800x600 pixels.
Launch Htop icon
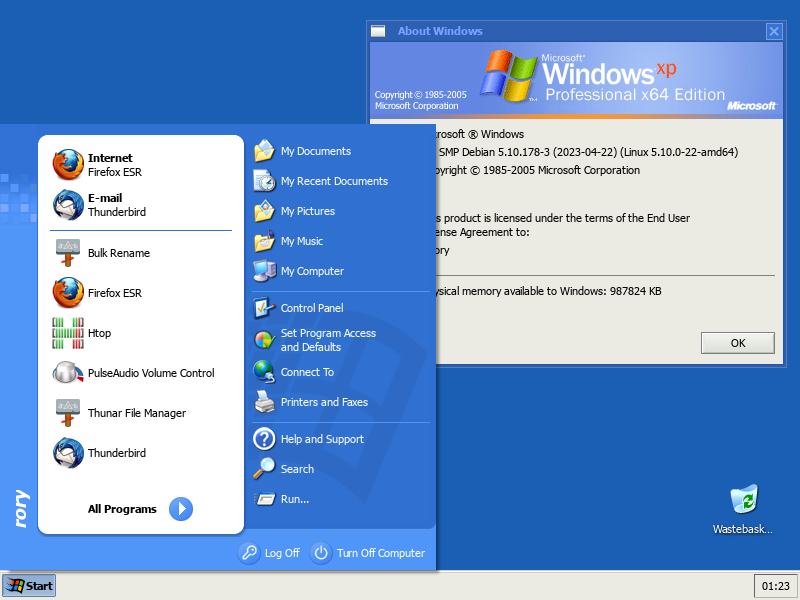pos(68,333)
